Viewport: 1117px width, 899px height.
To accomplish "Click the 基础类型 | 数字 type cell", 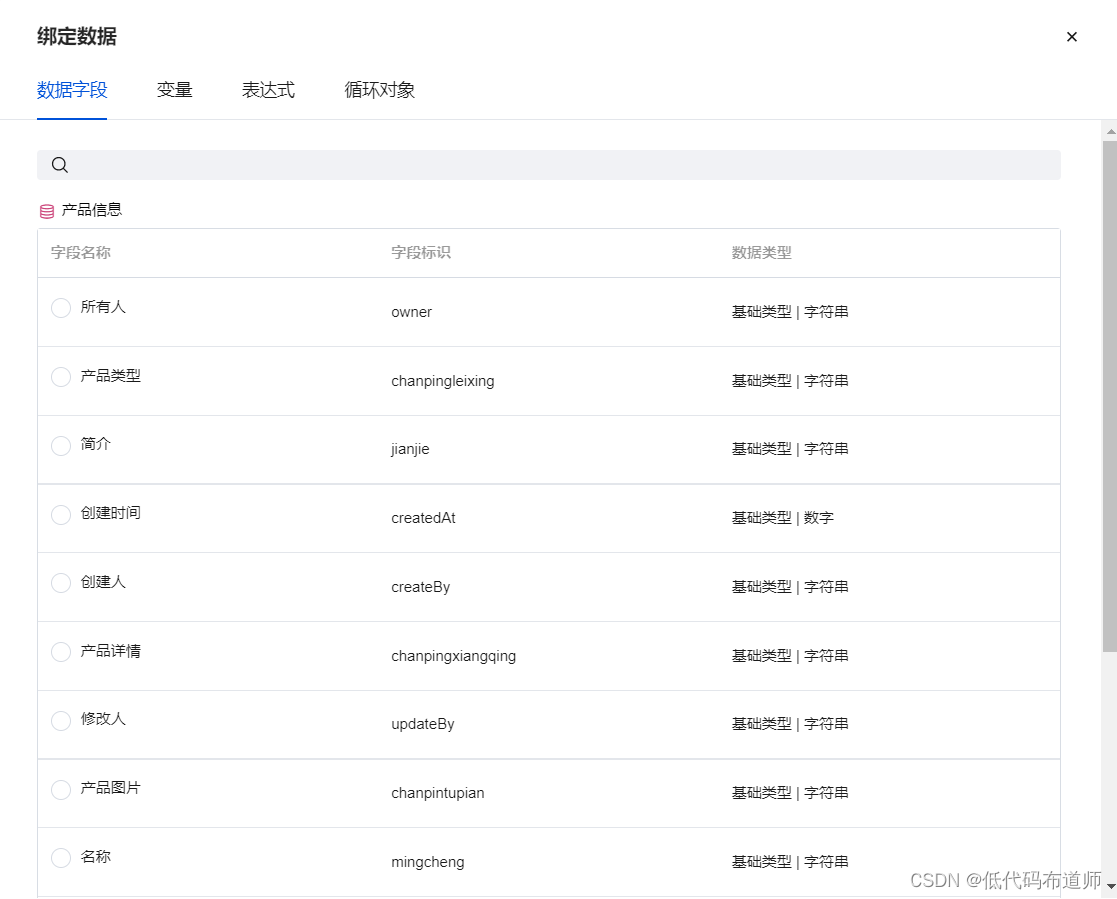I will tap(783, 518).
